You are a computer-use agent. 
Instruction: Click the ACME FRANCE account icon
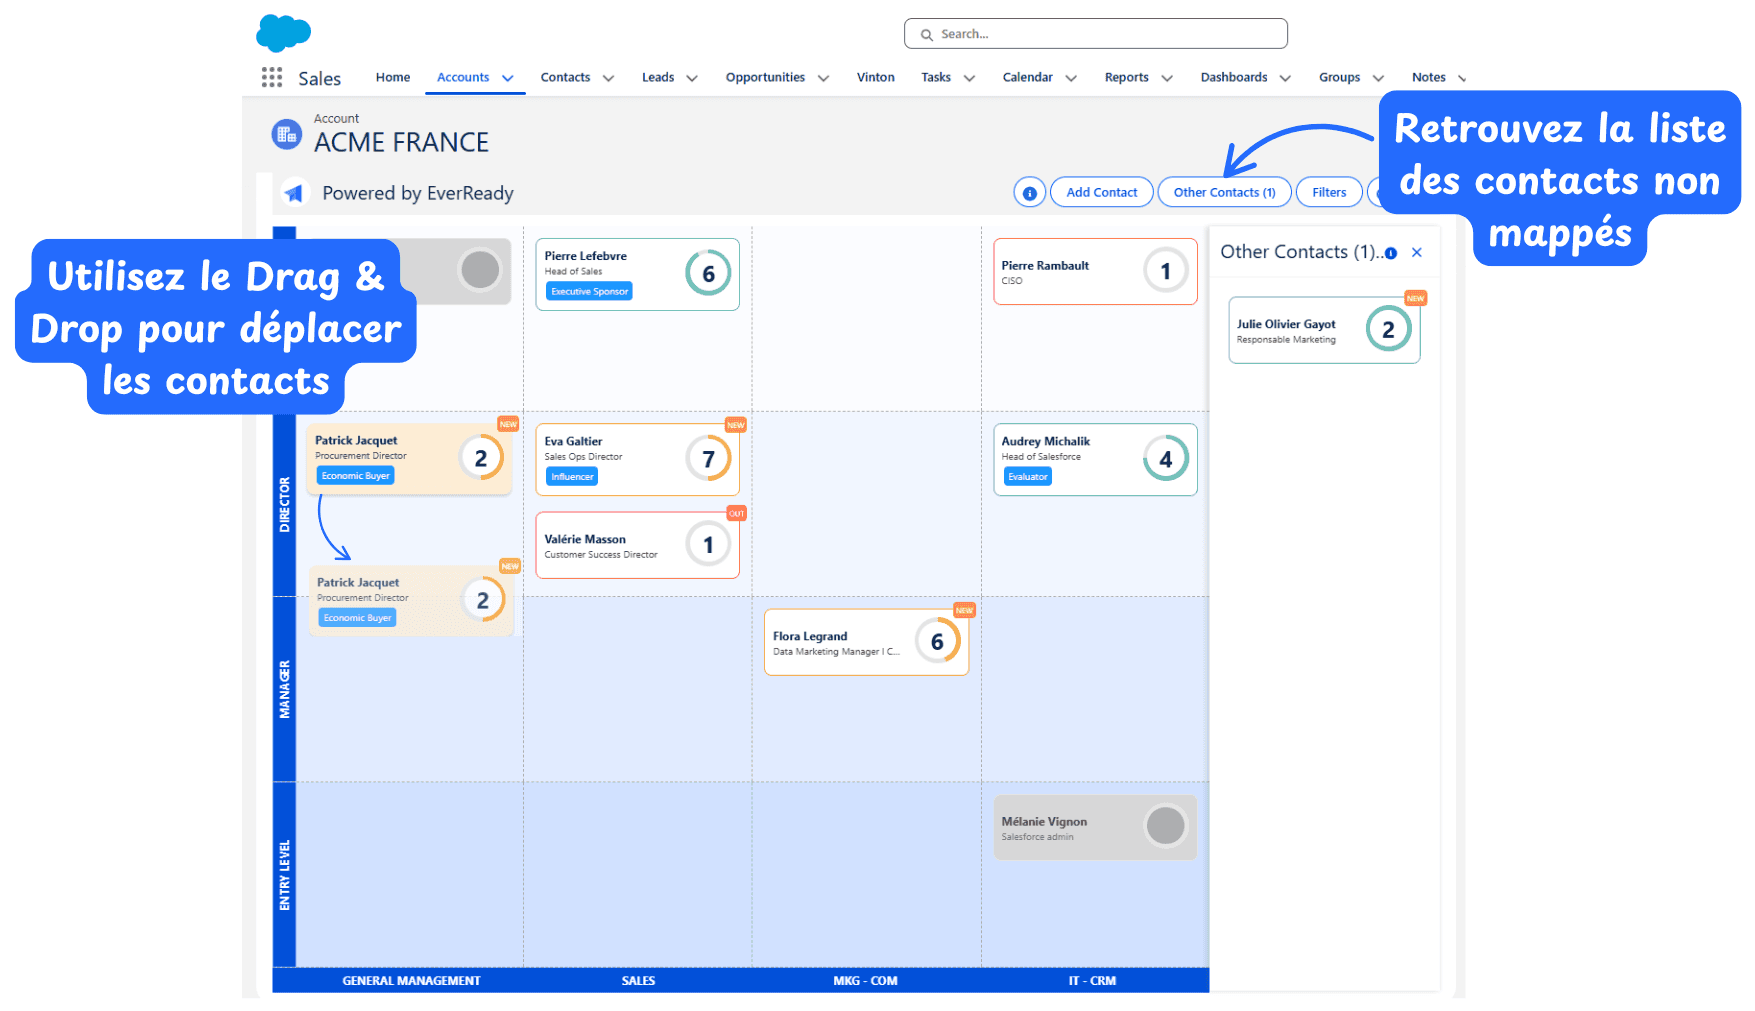pyautogui.click(x=287, y=134)
